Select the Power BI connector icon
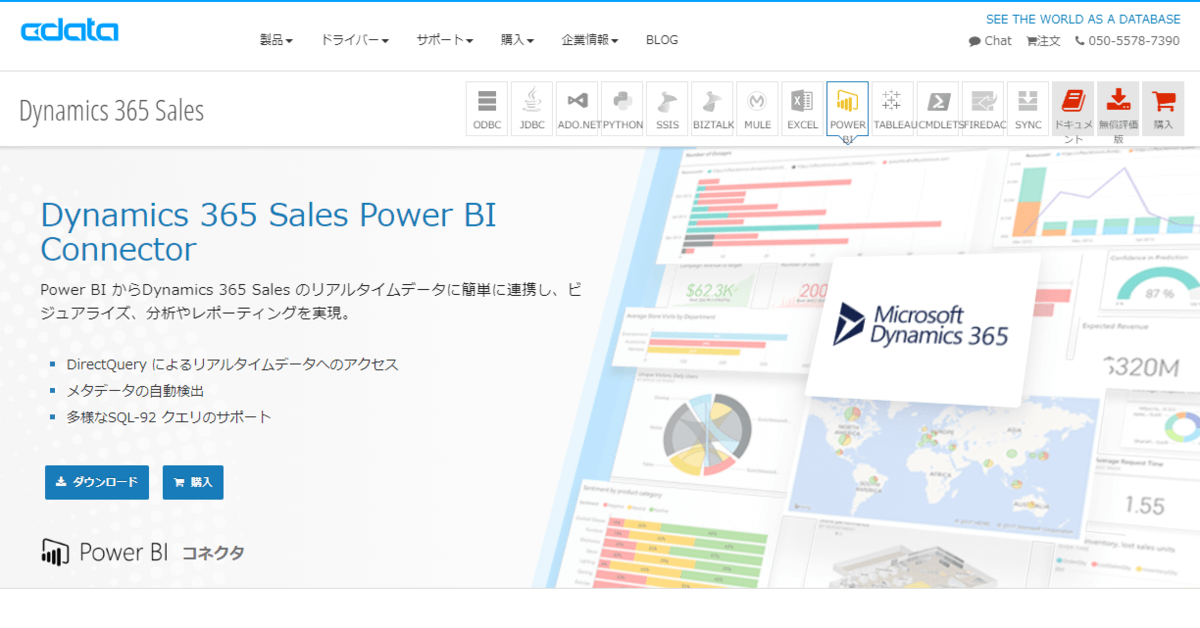1200x628 pixels. (847, 108)
